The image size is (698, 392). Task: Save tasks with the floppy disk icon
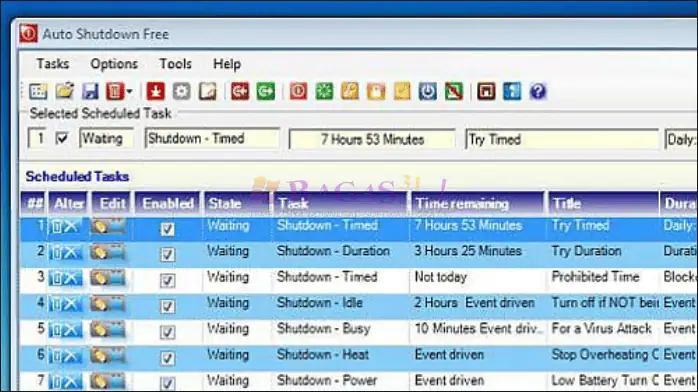[x=90, y=91]
